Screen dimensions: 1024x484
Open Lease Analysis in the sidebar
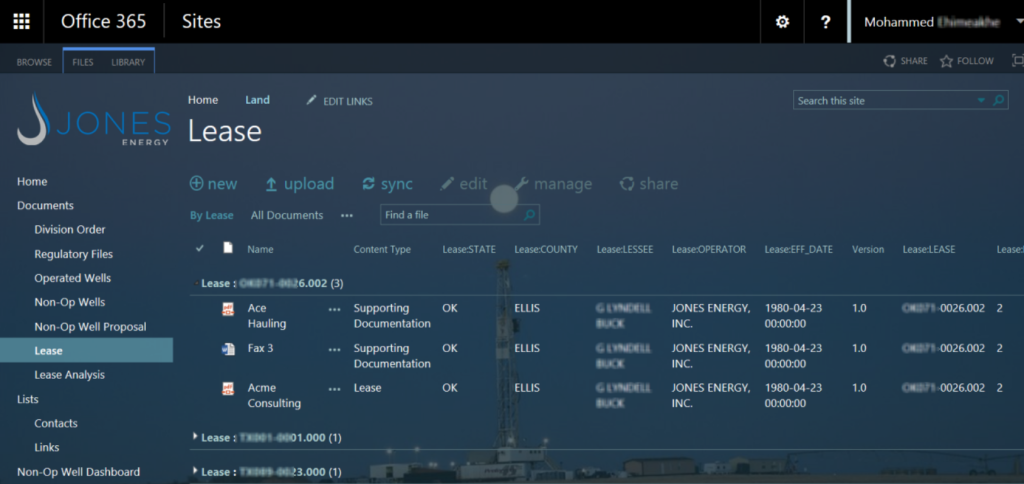pos(69,375)
